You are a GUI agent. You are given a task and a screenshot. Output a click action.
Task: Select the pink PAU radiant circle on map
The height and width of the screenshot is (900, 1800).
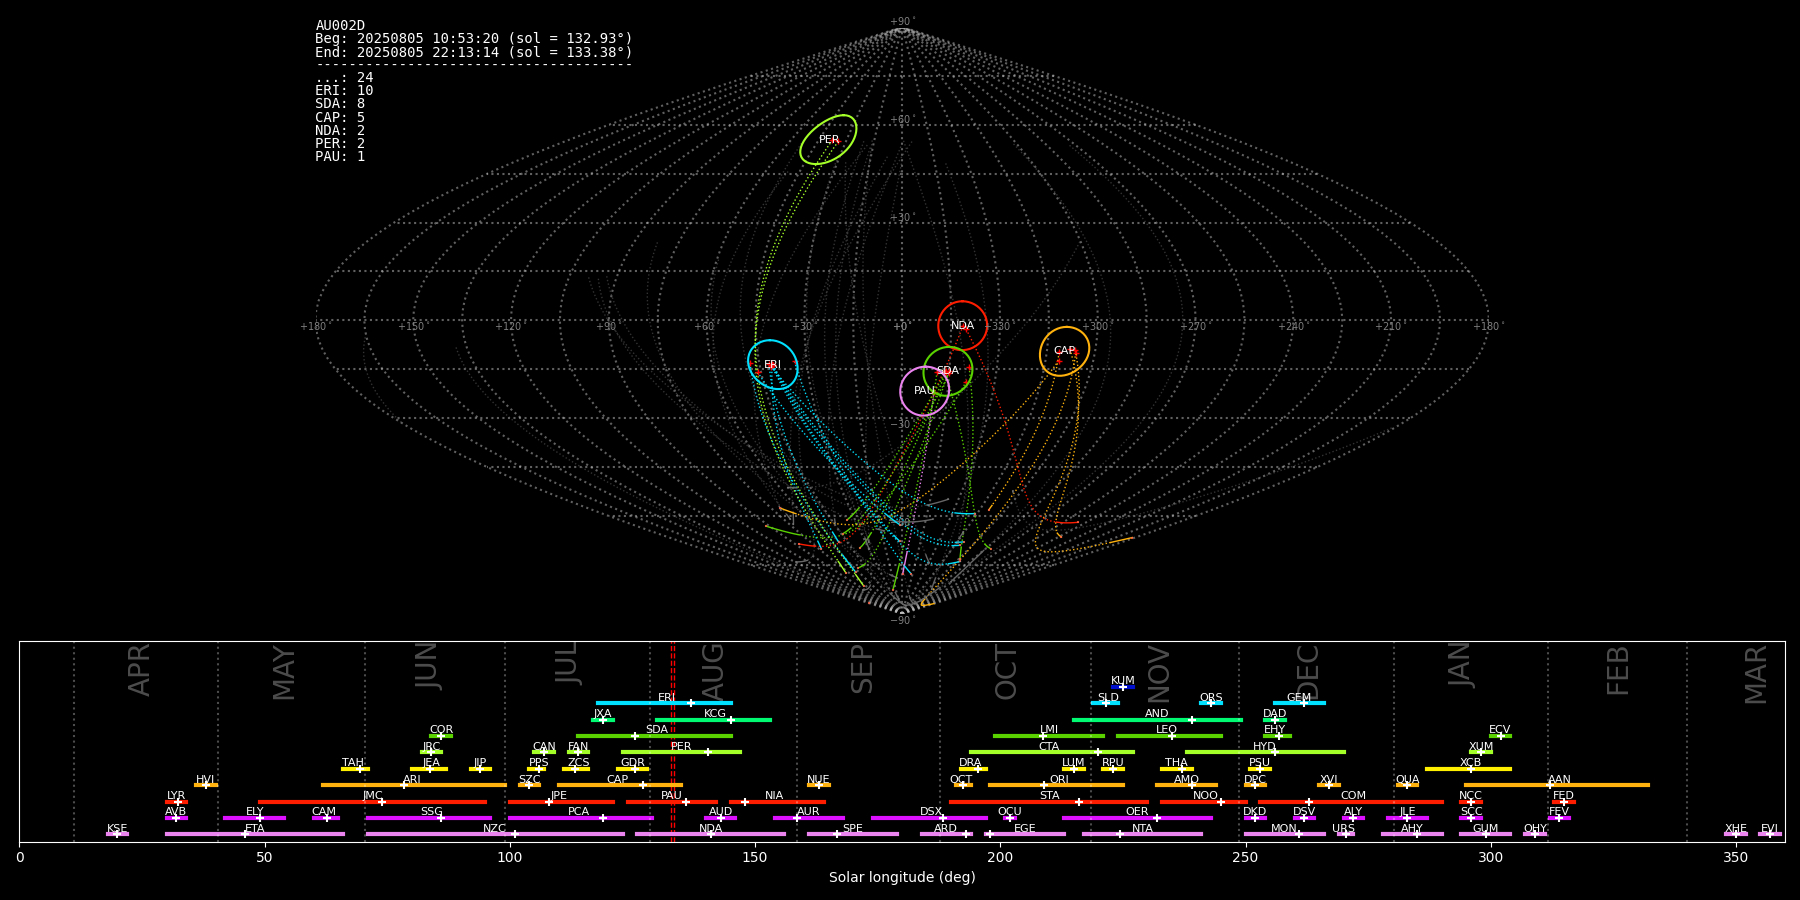pyautogui.click(x=924, y=390)
